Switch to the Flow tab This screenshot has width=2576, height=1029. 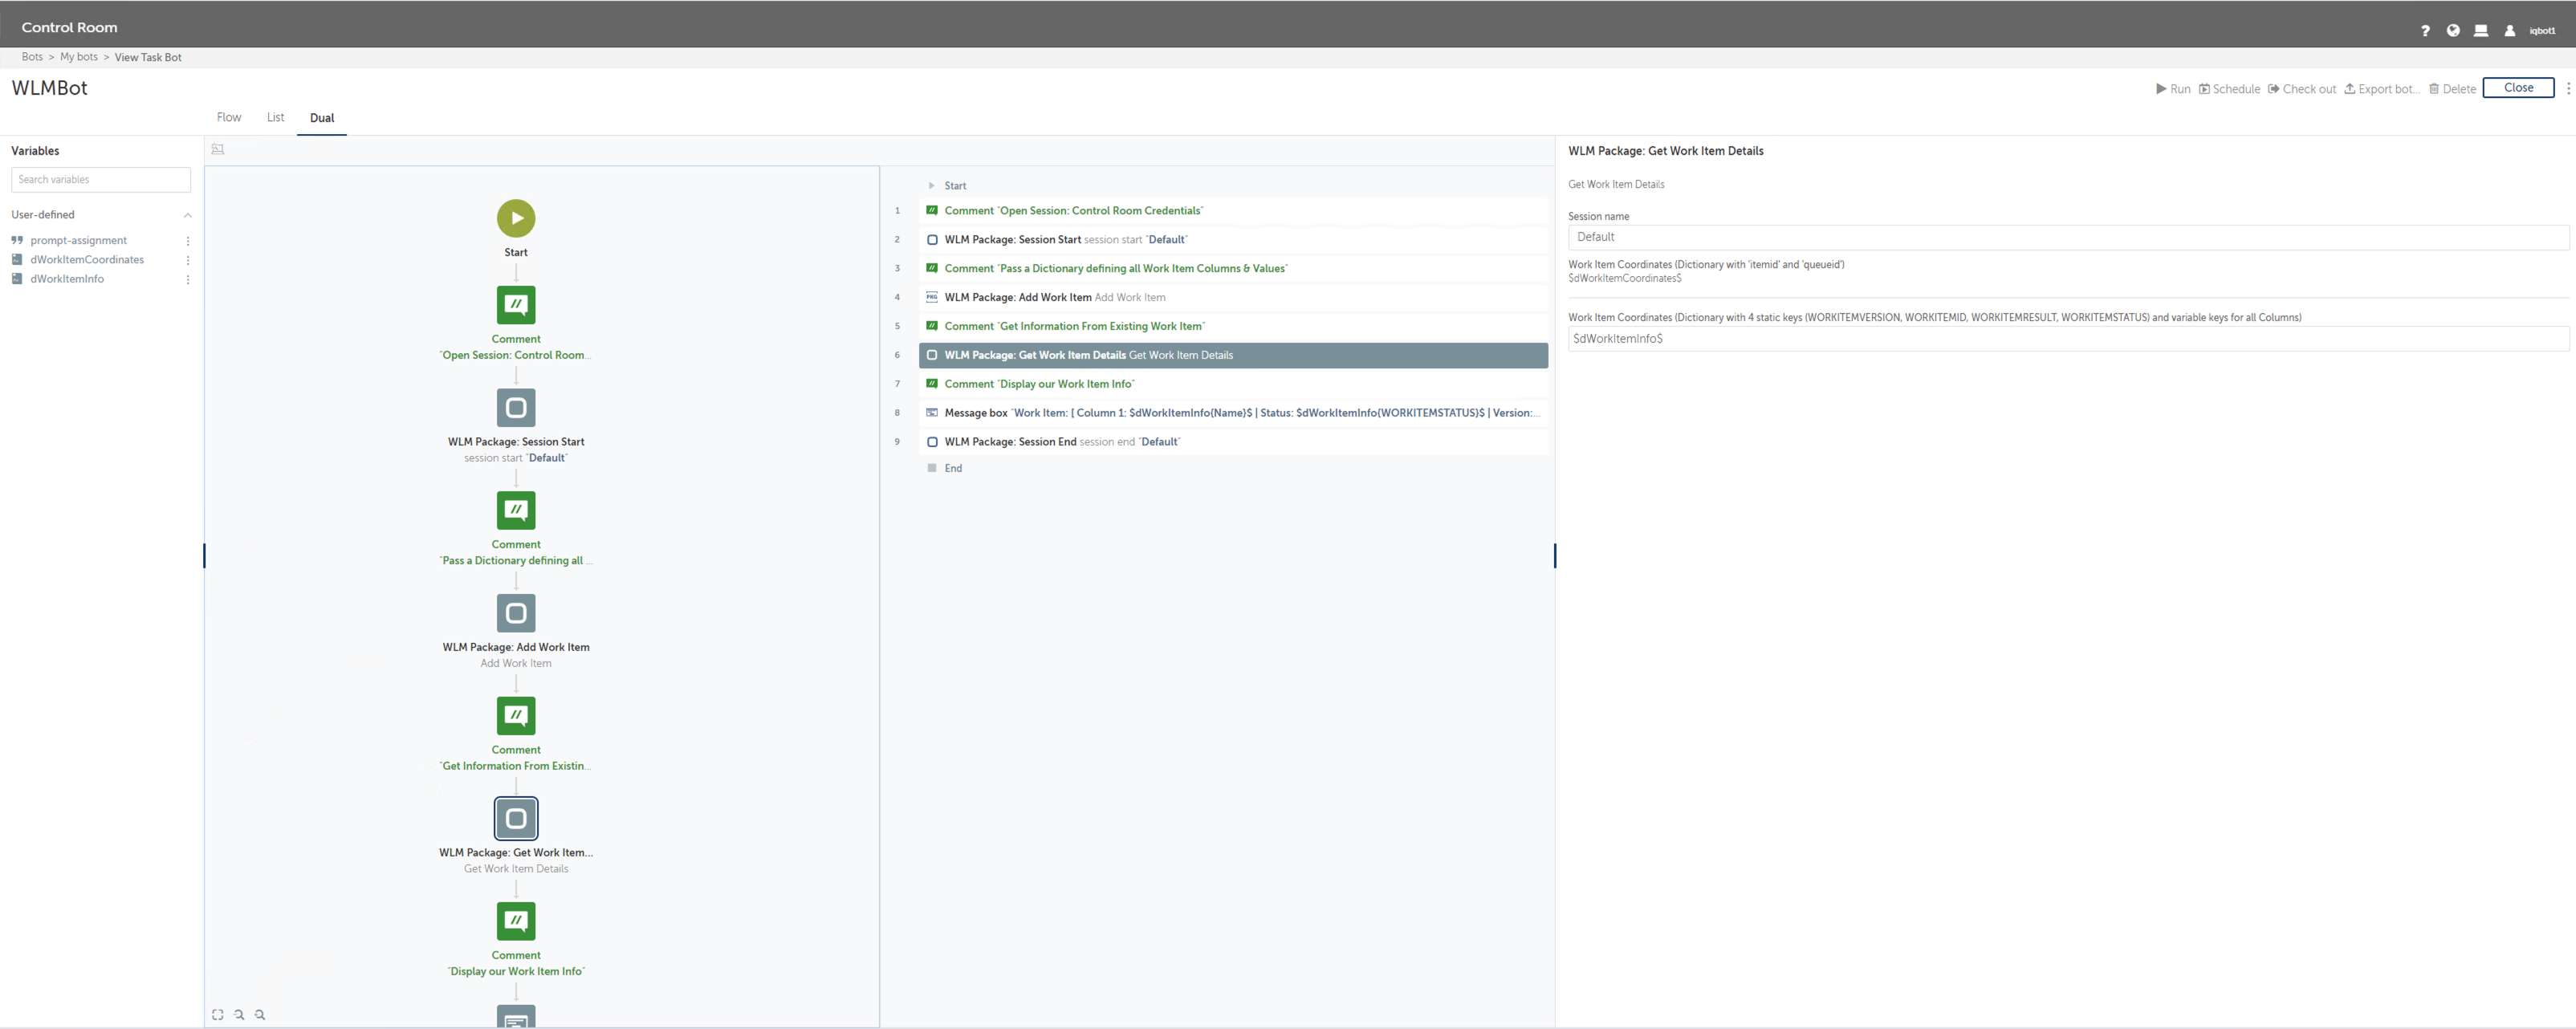tap(229, 117)
